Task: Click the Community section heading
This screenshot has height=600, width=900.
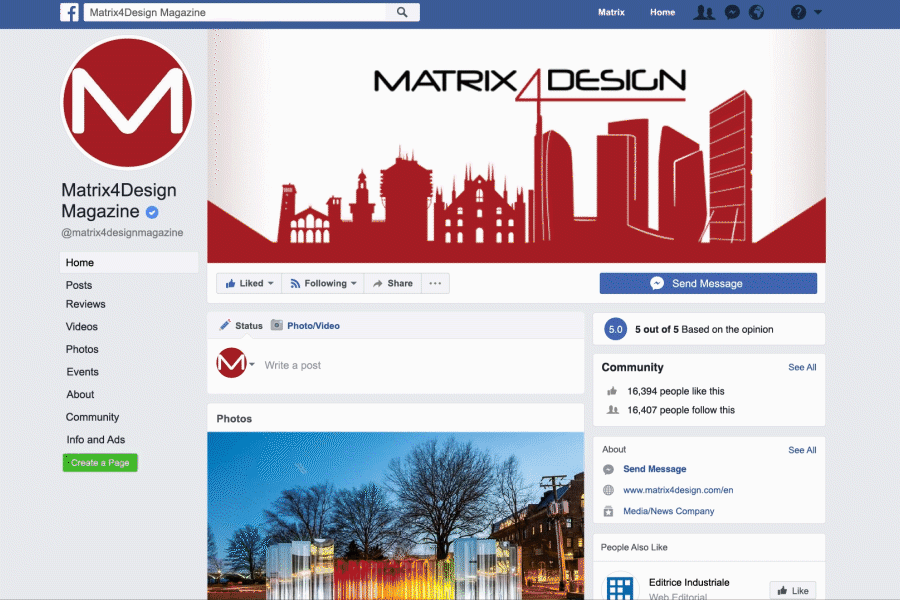Action: (633, 367)
